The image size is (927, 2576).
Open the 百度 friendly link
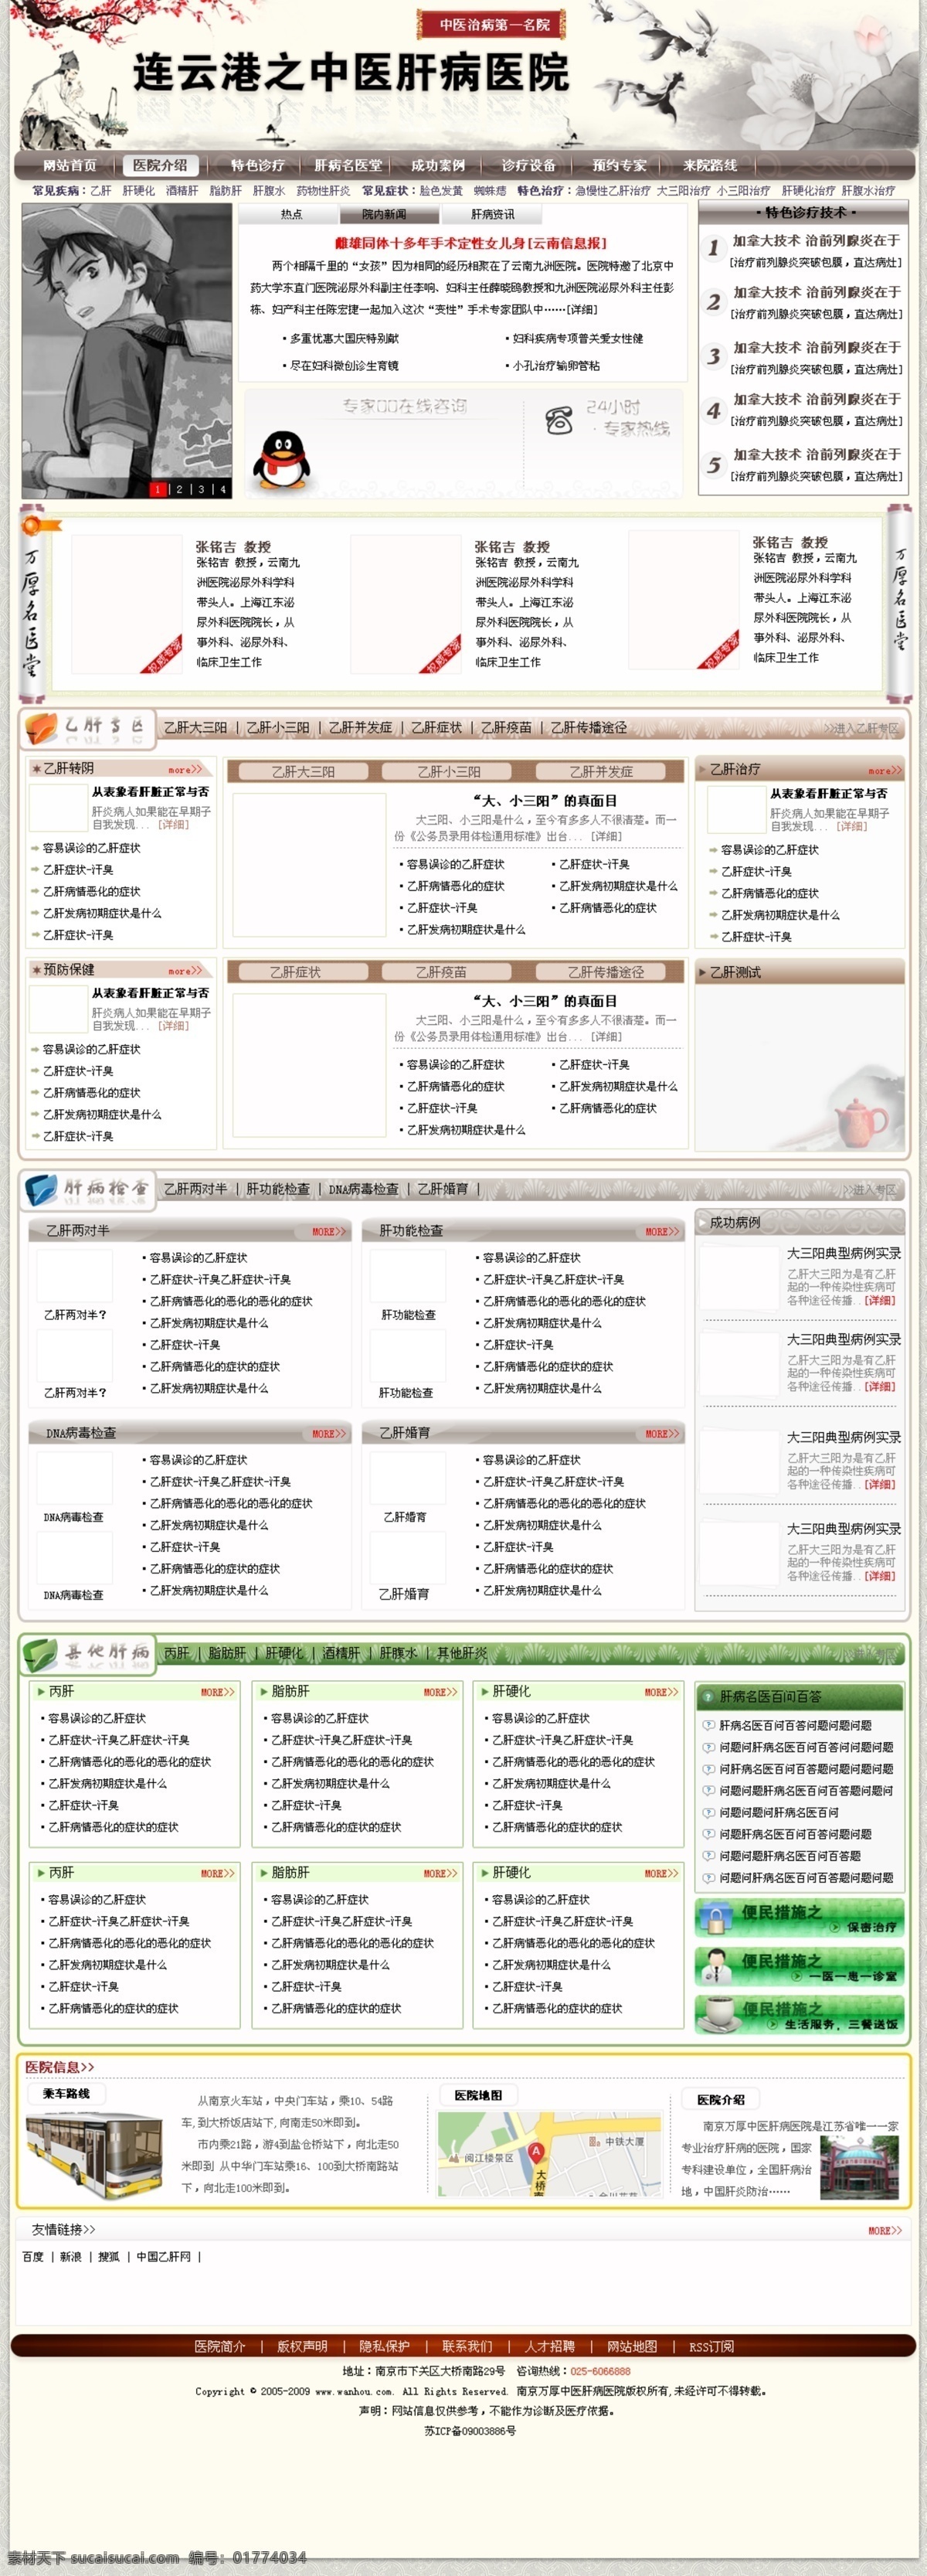(x=33, y=2256)
